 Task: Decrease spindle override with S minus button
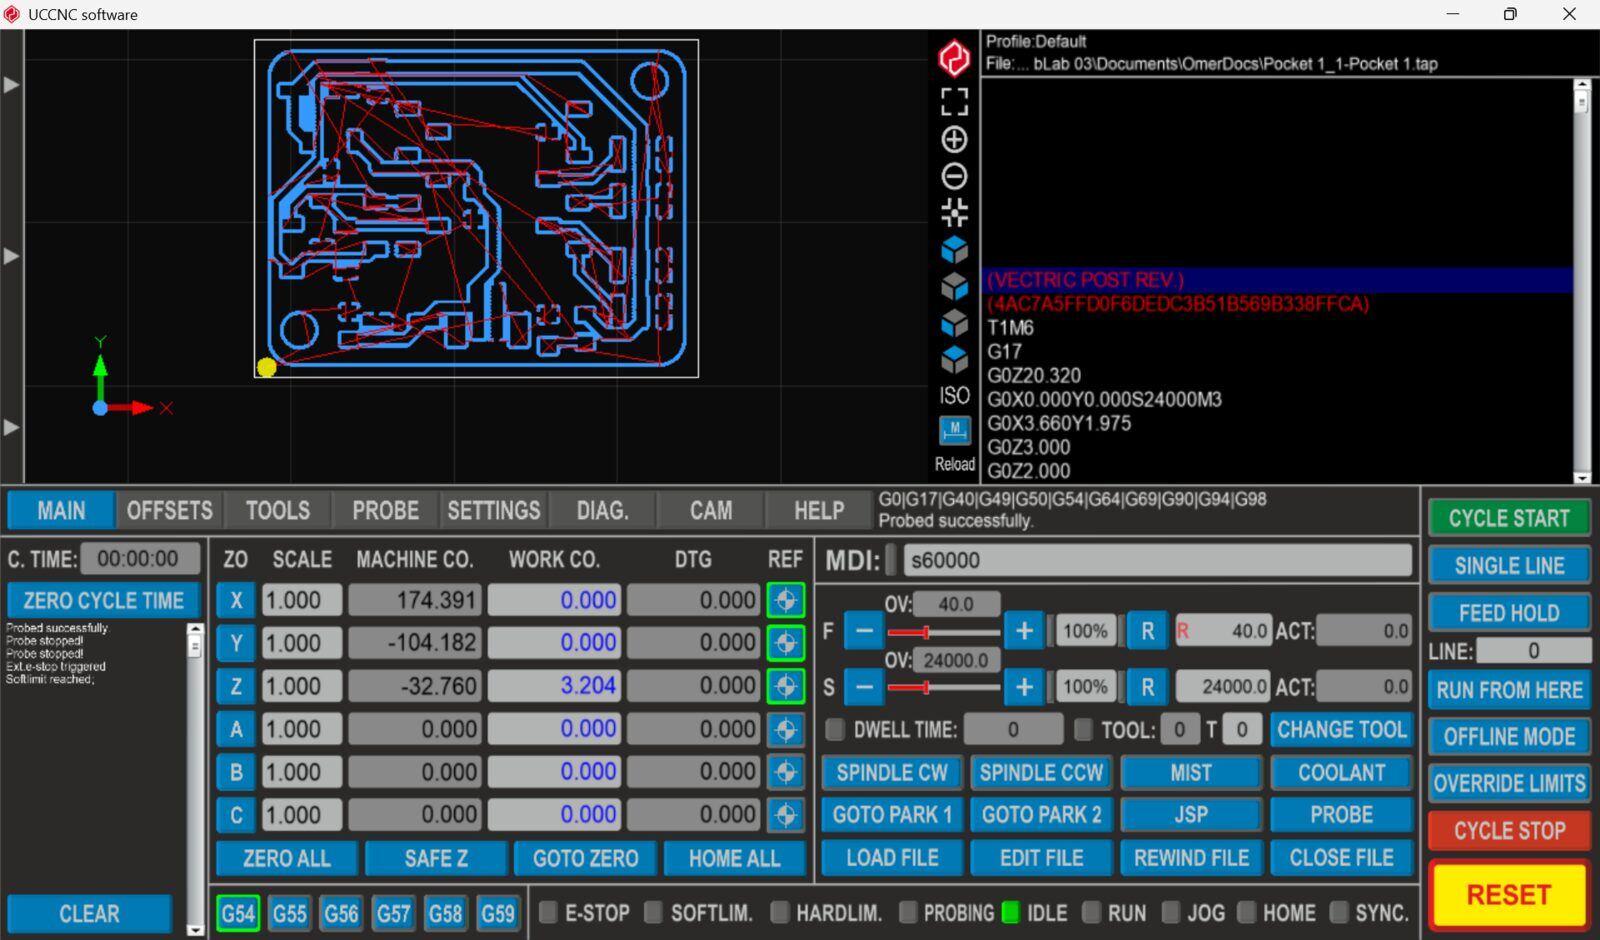click(x=864, y=687)
